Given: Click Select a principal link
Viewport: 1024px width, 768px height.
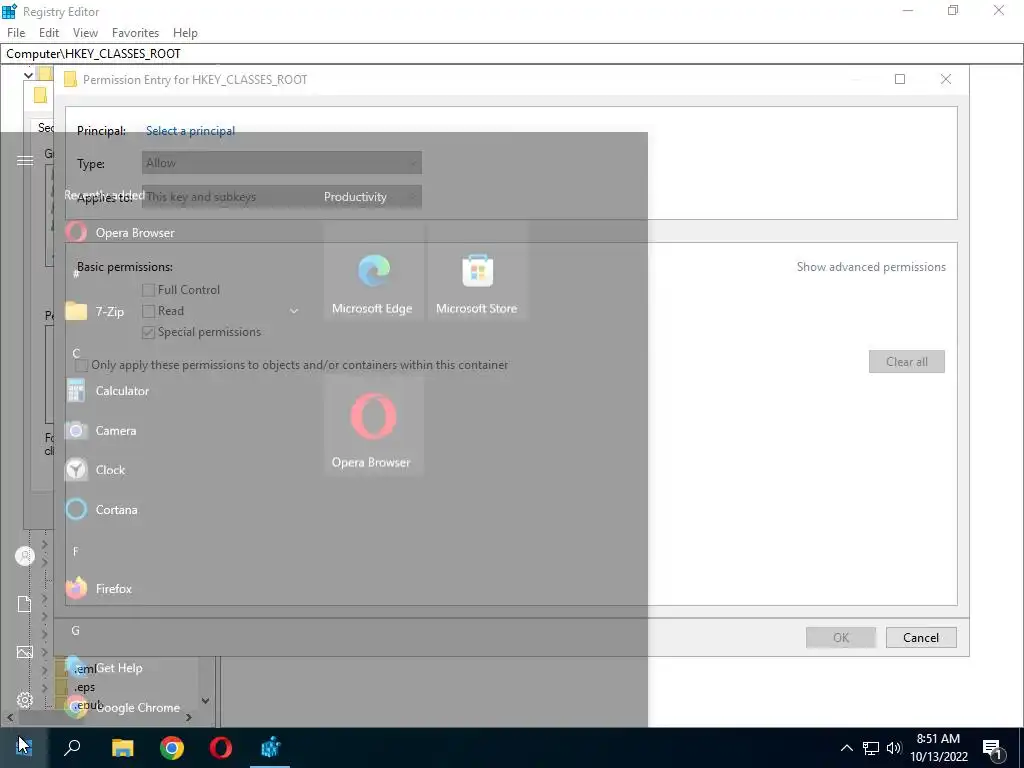Looking at the screenshot, I should [190, 131].
